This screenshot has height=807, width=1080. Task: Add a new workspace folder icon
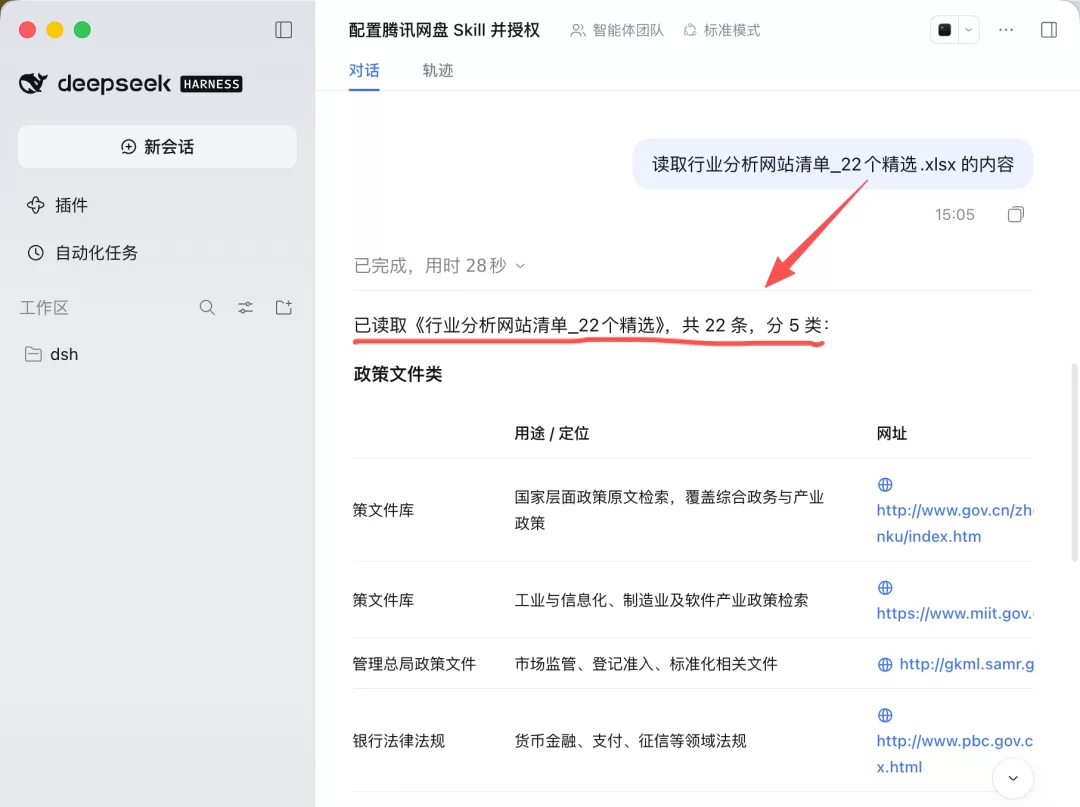(x=284, y=307)
